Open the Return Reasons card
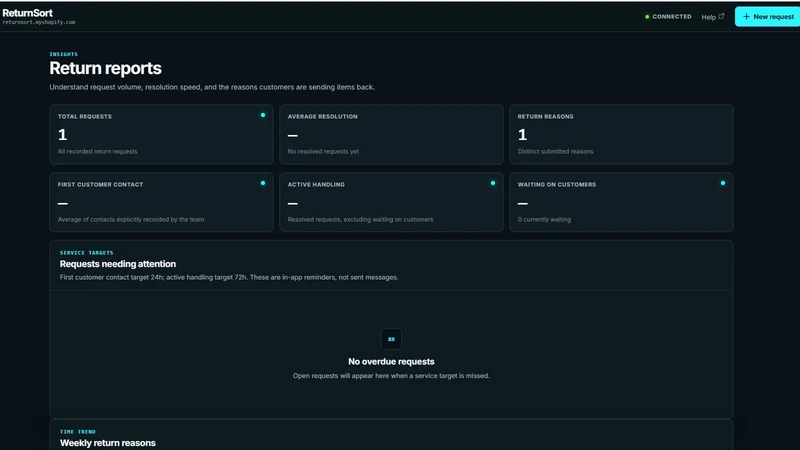Screen dimensions: 800x450 pyautogui.click(x=621, y=135)
